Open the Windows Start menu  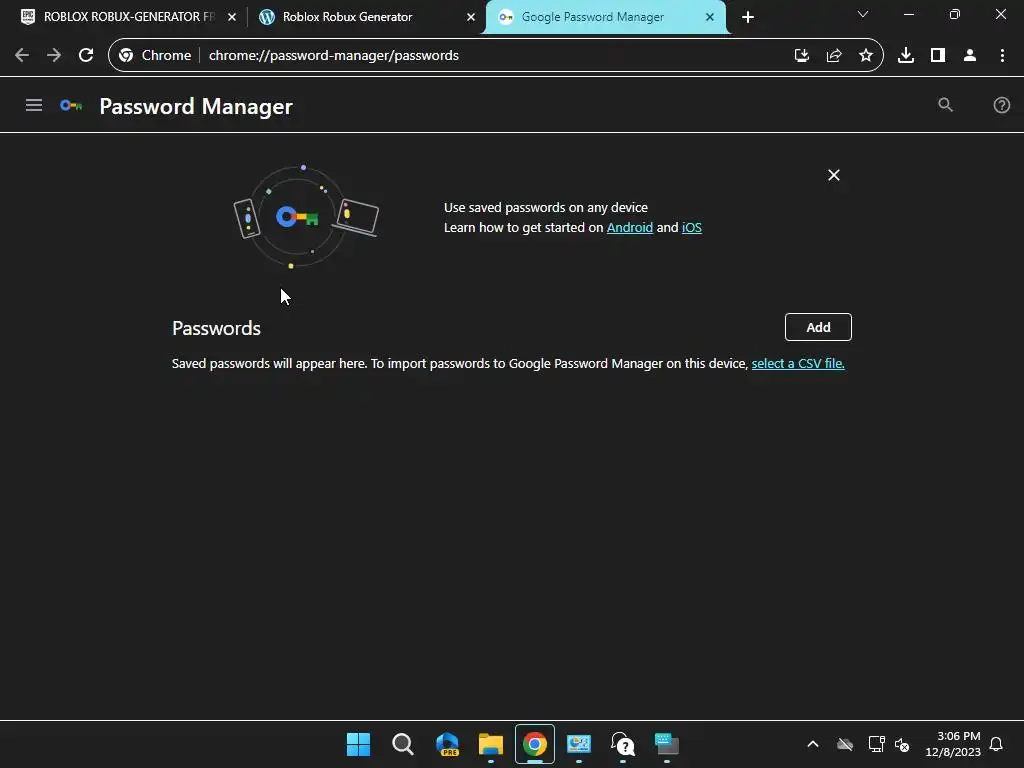[359, 744]
